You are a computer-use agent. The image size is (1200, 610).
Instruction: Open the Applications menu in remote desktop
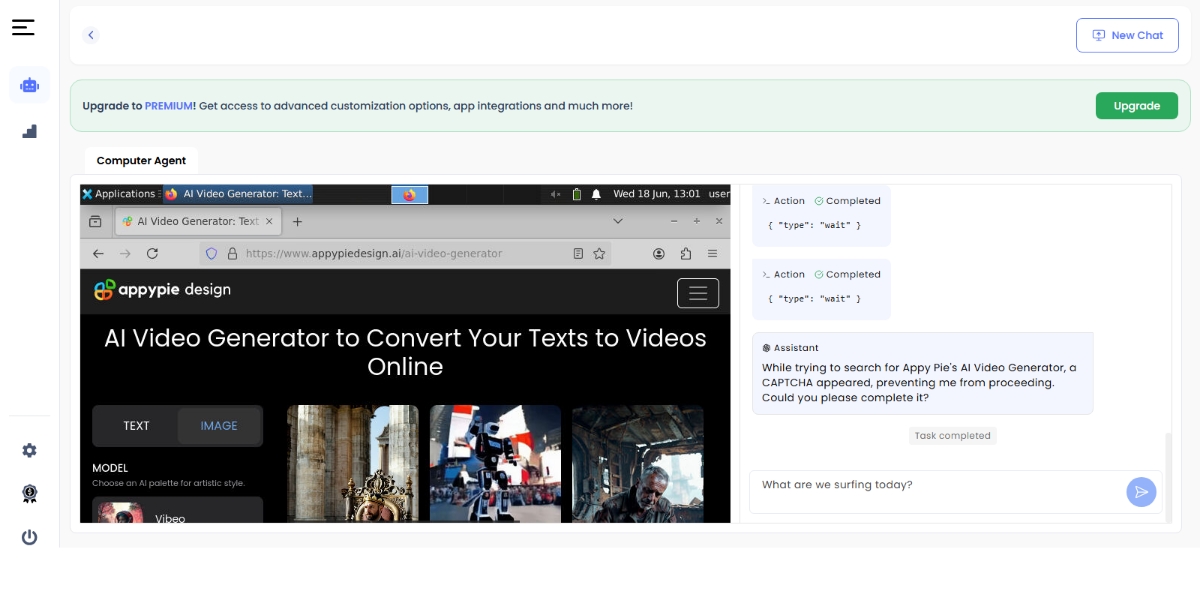pos(119,194)
